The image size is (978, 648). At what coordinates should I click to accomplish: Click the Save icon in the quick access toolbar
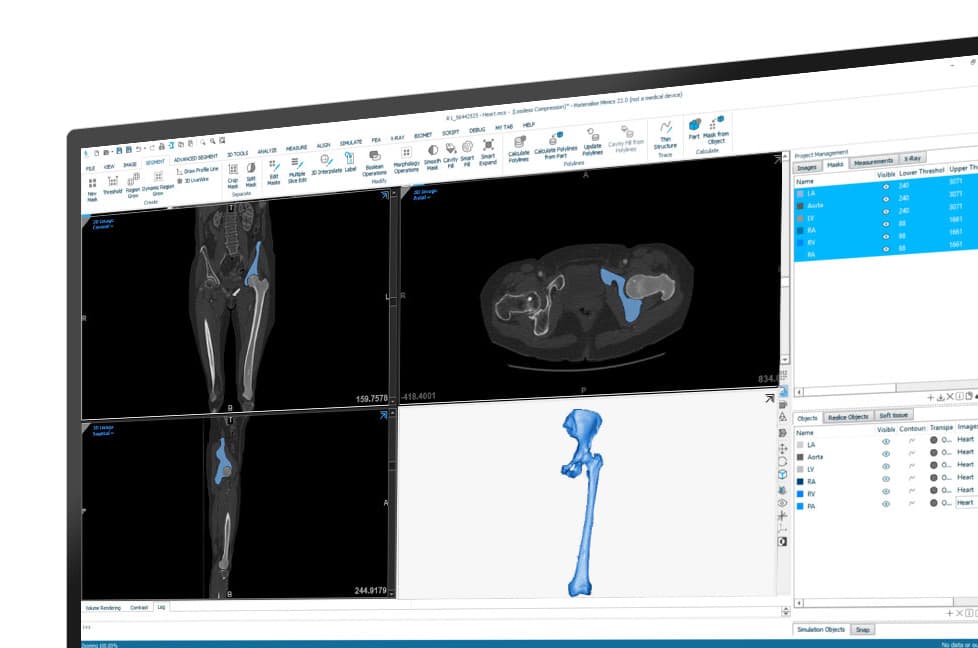coord(119,151)
